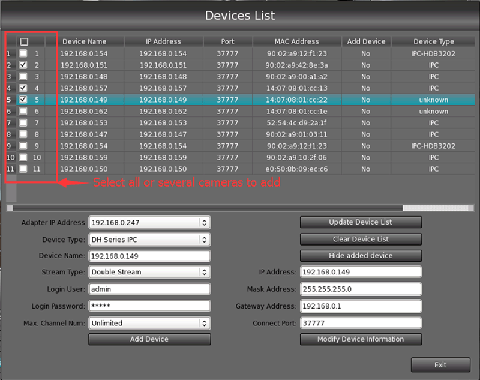Click the Gateway Address field
Viewport: 480px width, 380px height.
(361, 306)
